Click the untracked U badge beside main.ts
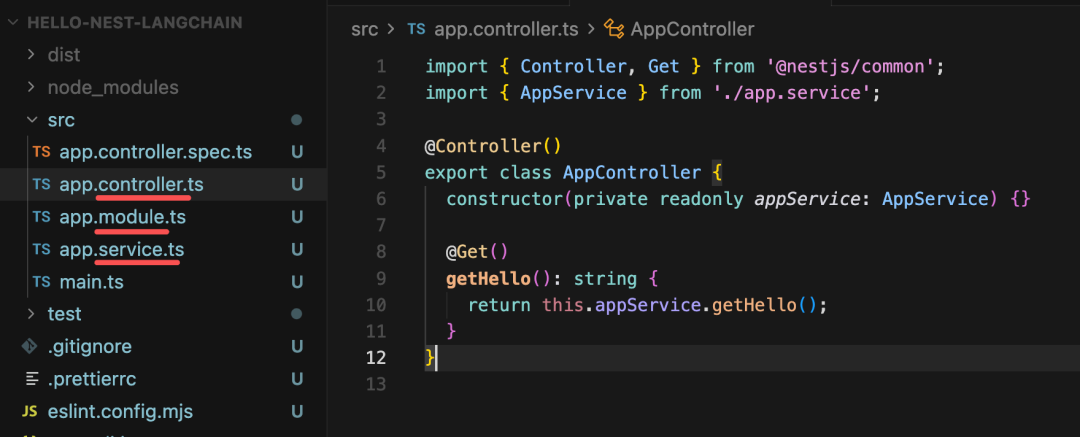The image size is (1080, 437). [297, 282]
